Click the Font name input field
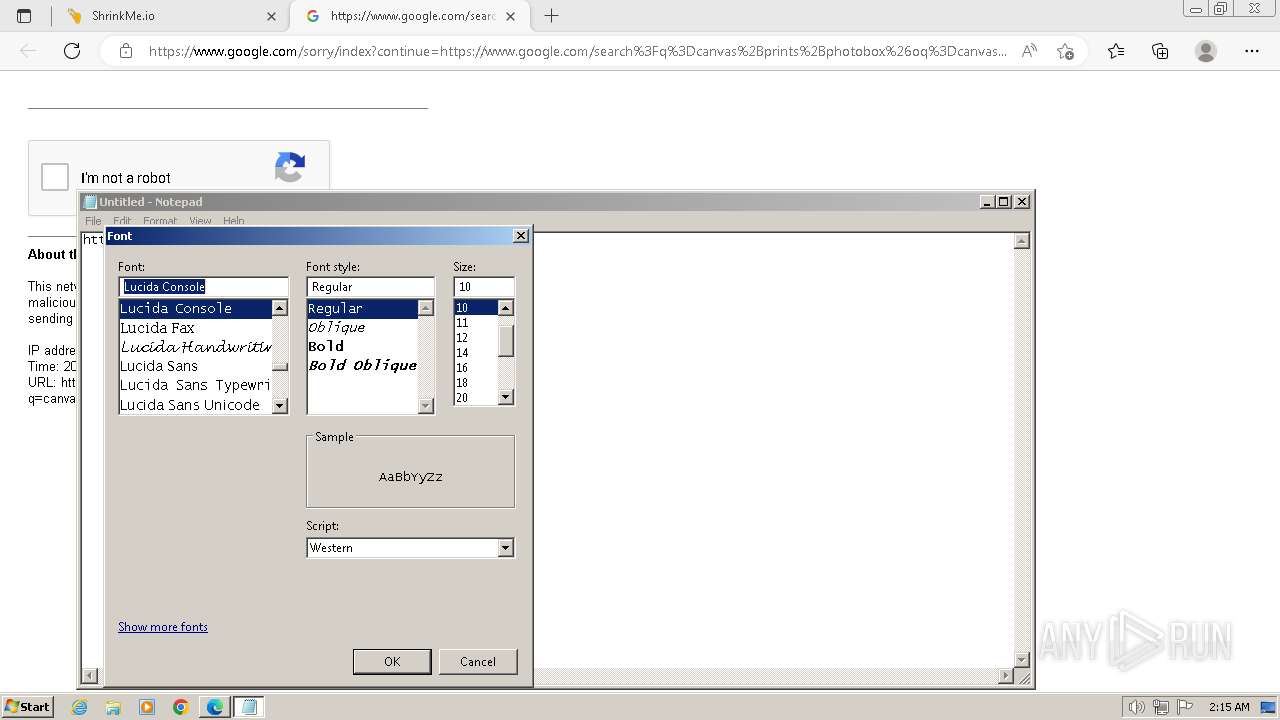This screenshot has width=1280, height=720. (x=203, y=286)
